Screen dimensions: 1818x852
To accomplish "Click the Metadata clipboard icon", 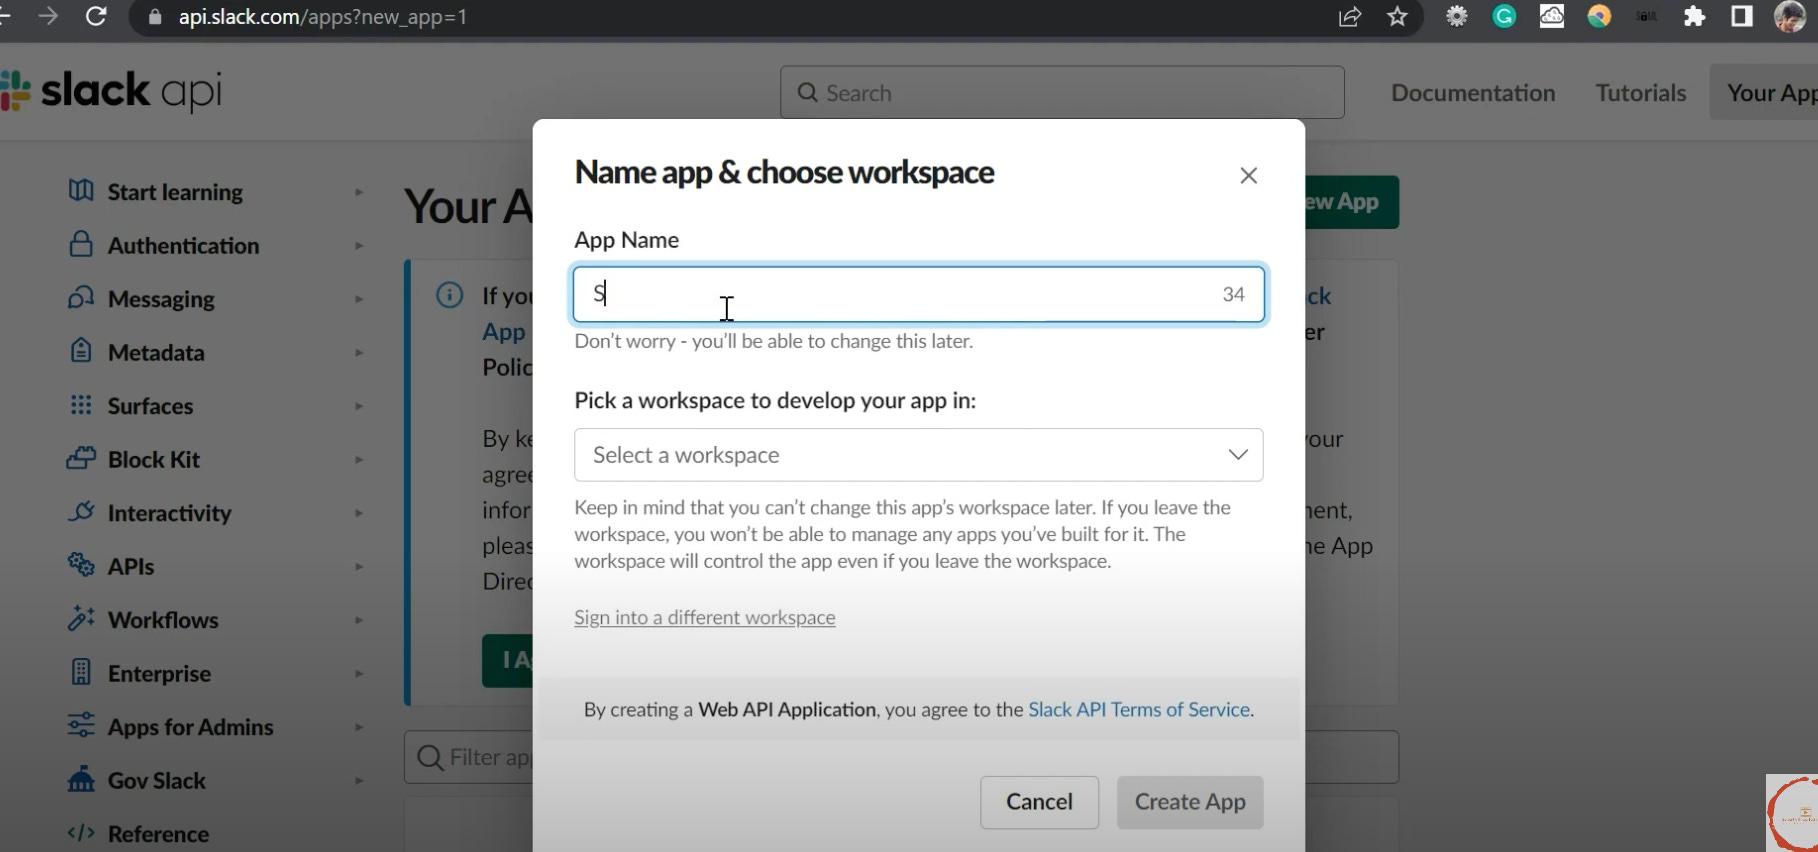I will coord(81,351).
